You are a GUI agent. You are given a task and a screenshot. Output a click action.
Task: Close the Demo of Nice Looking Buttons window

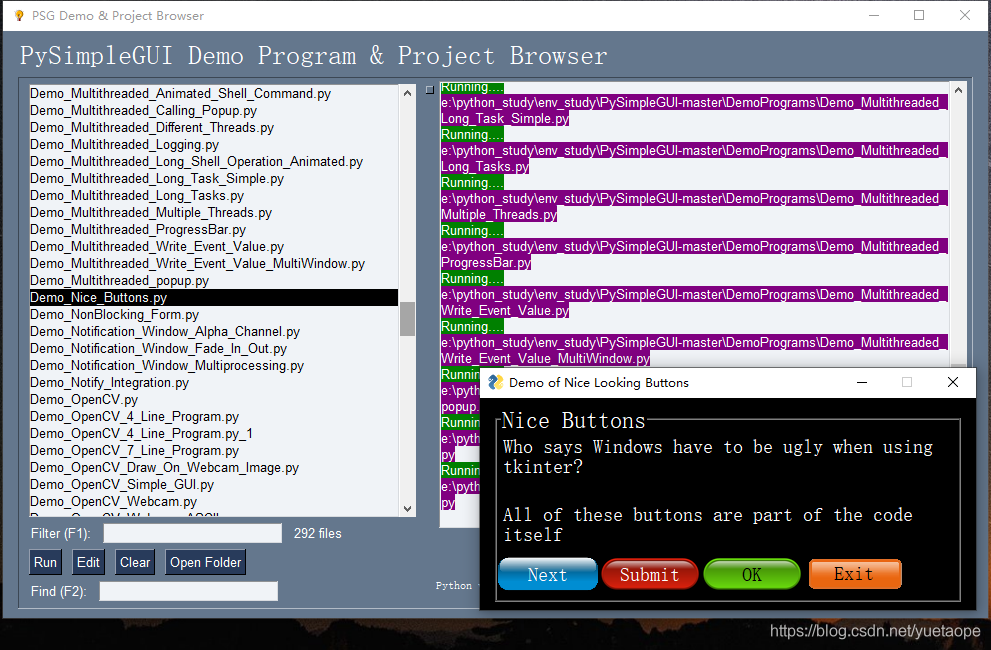pyautogui.click(x=952, y=382)
